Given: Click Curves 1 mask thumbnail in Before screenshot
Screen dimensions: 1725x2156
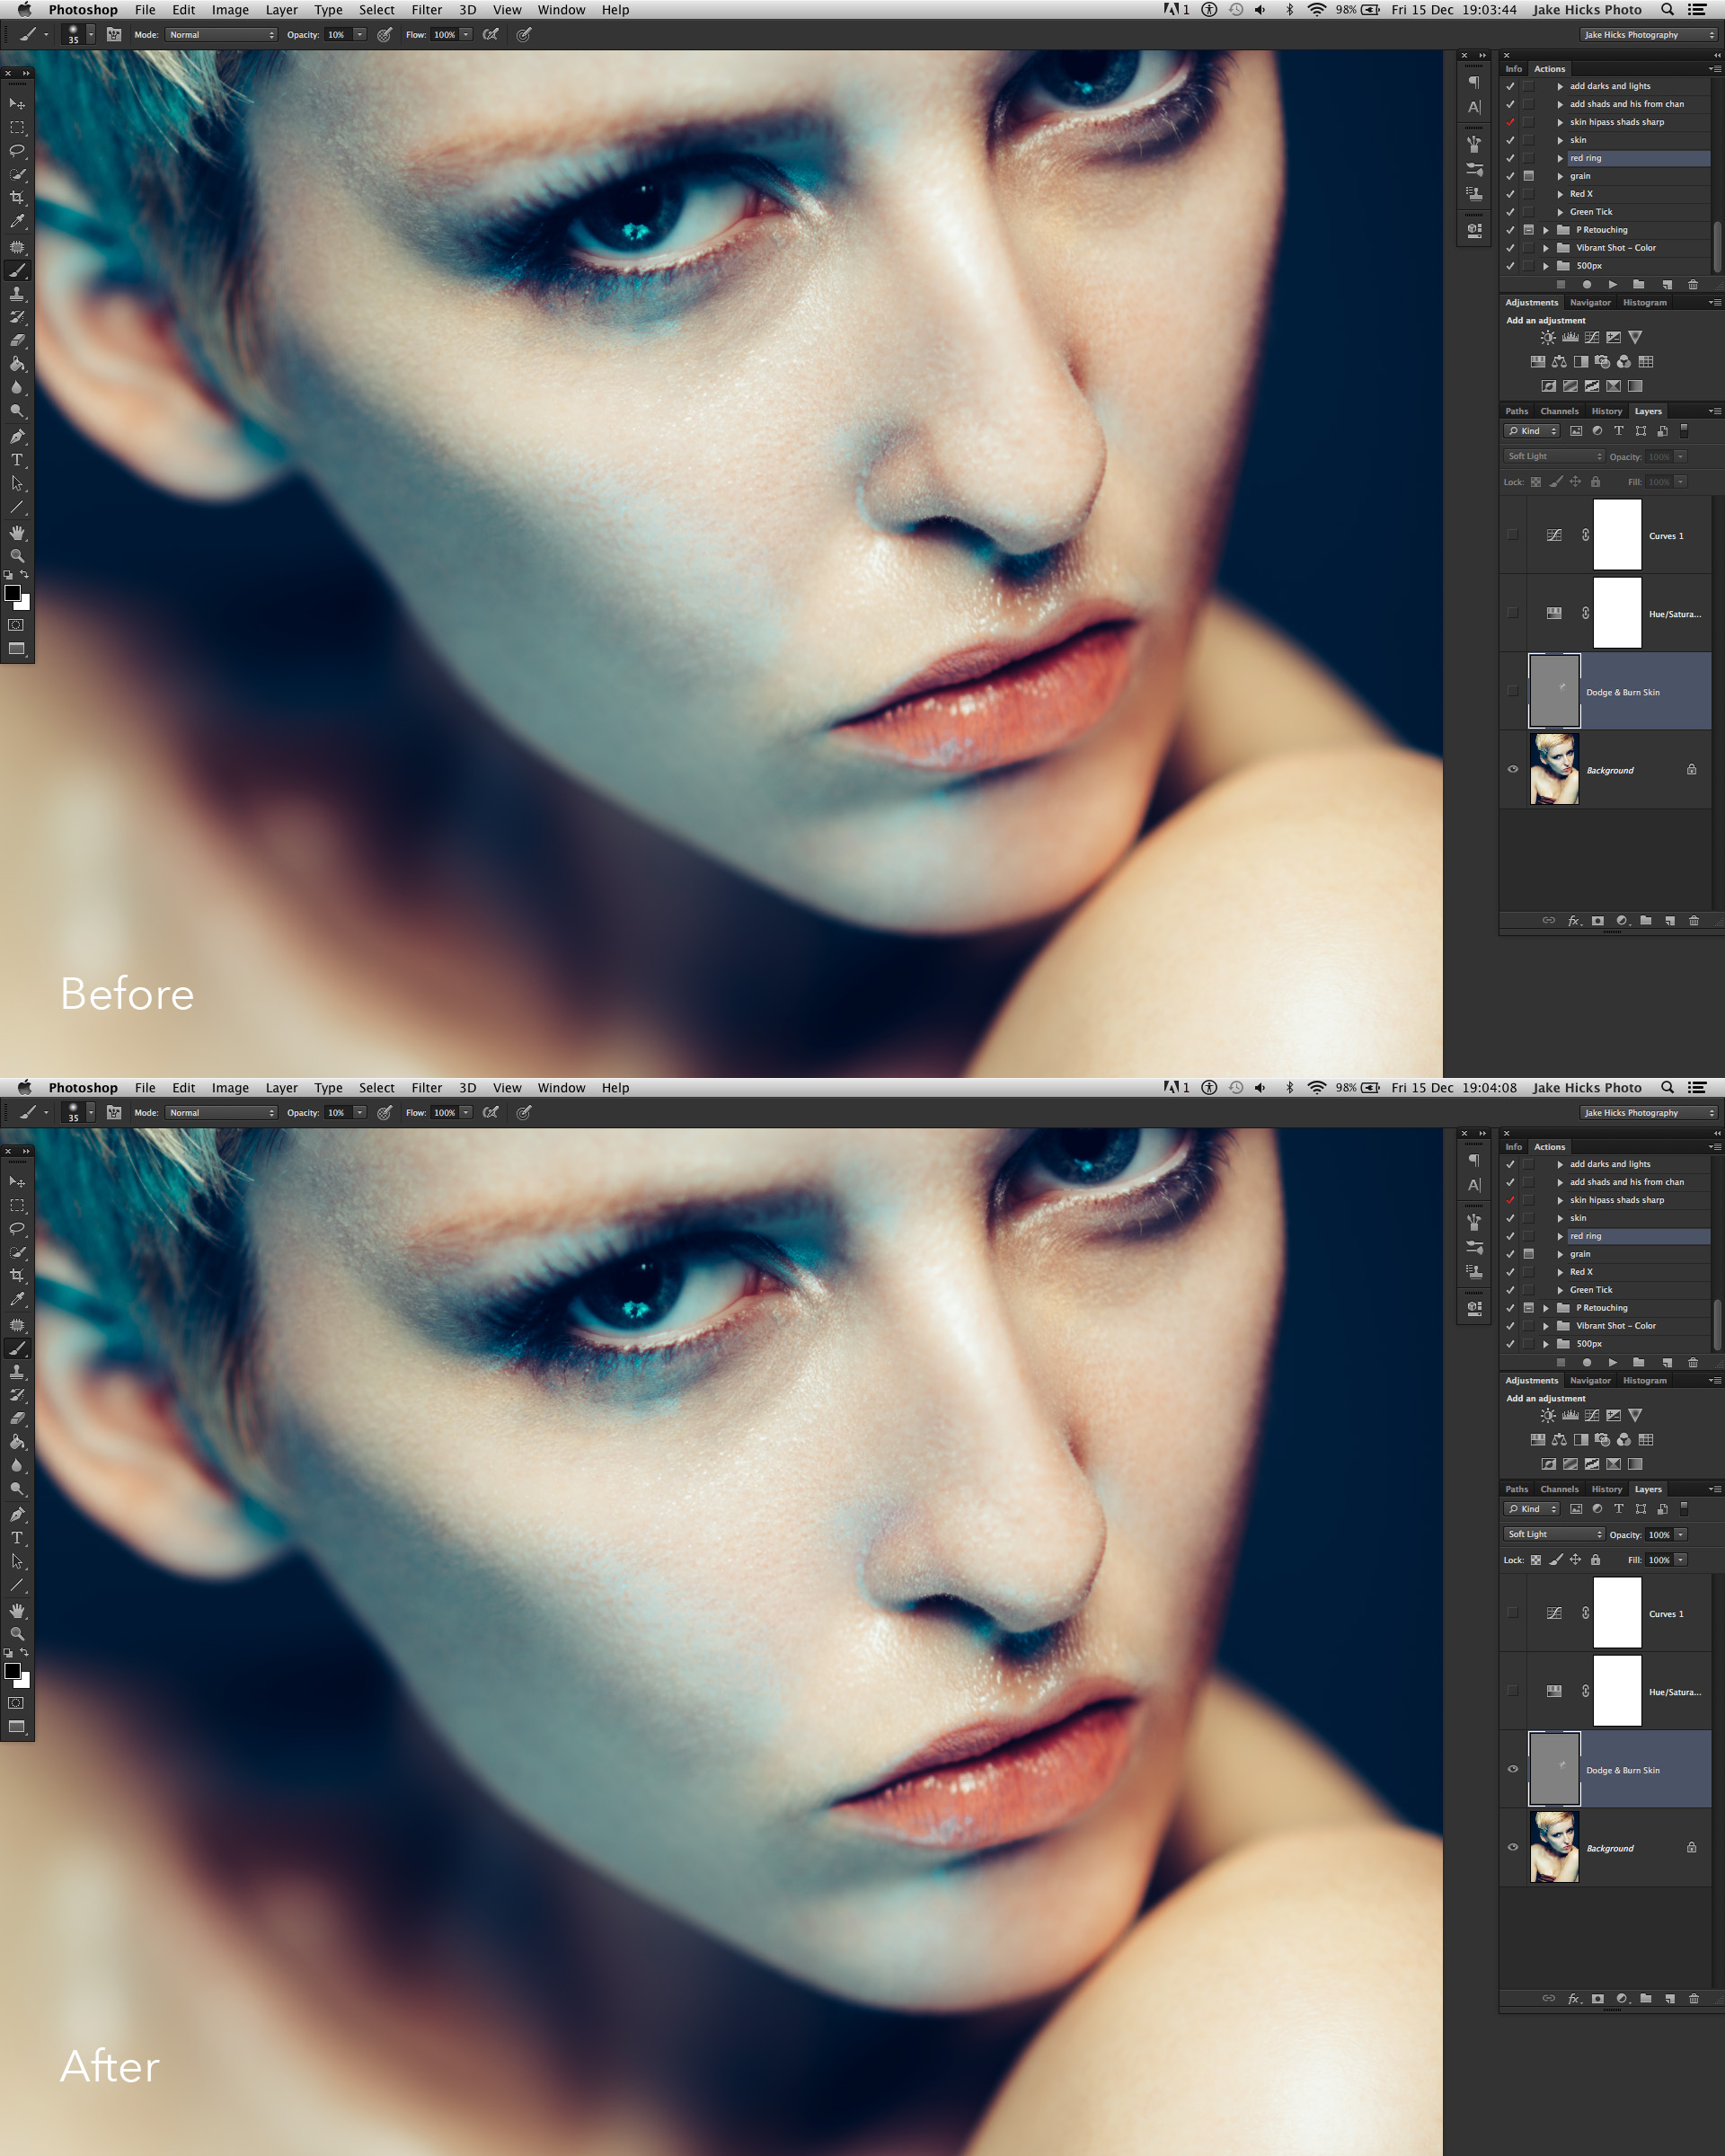Looking at the screenshot, I should [x=1616, y=535].
